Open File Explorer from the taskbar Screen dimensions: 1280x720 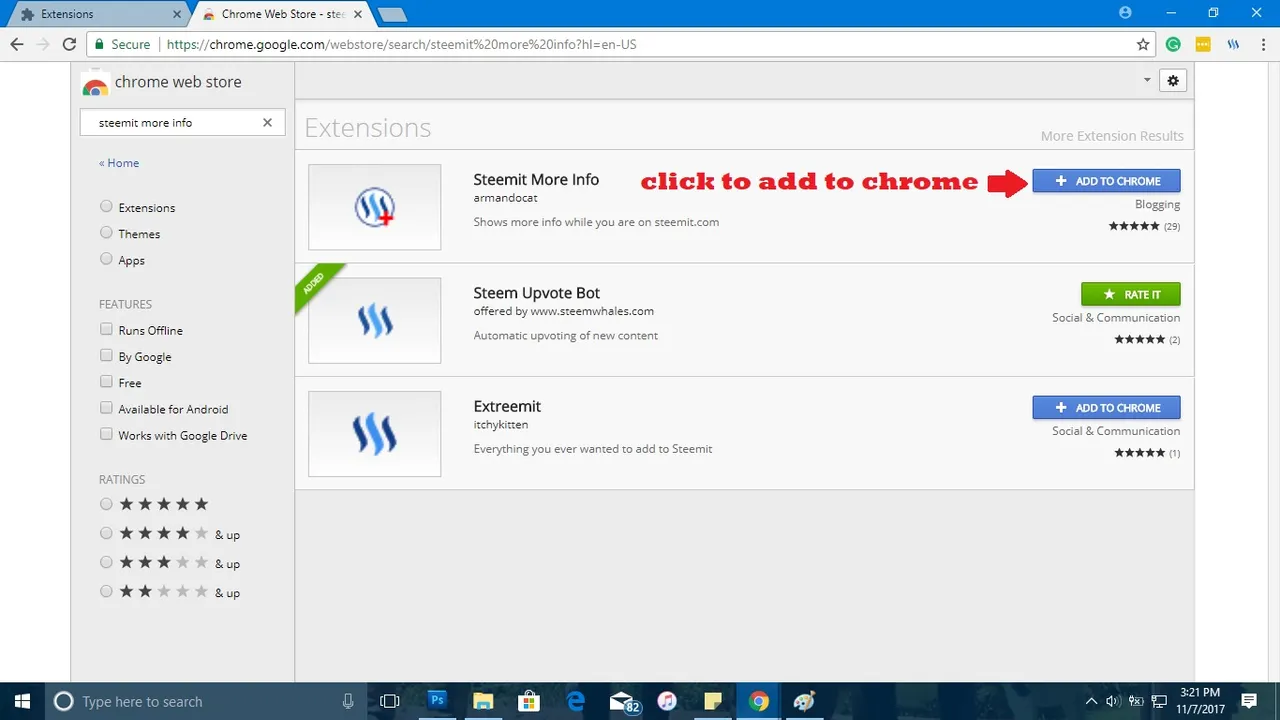coord(483,701)
